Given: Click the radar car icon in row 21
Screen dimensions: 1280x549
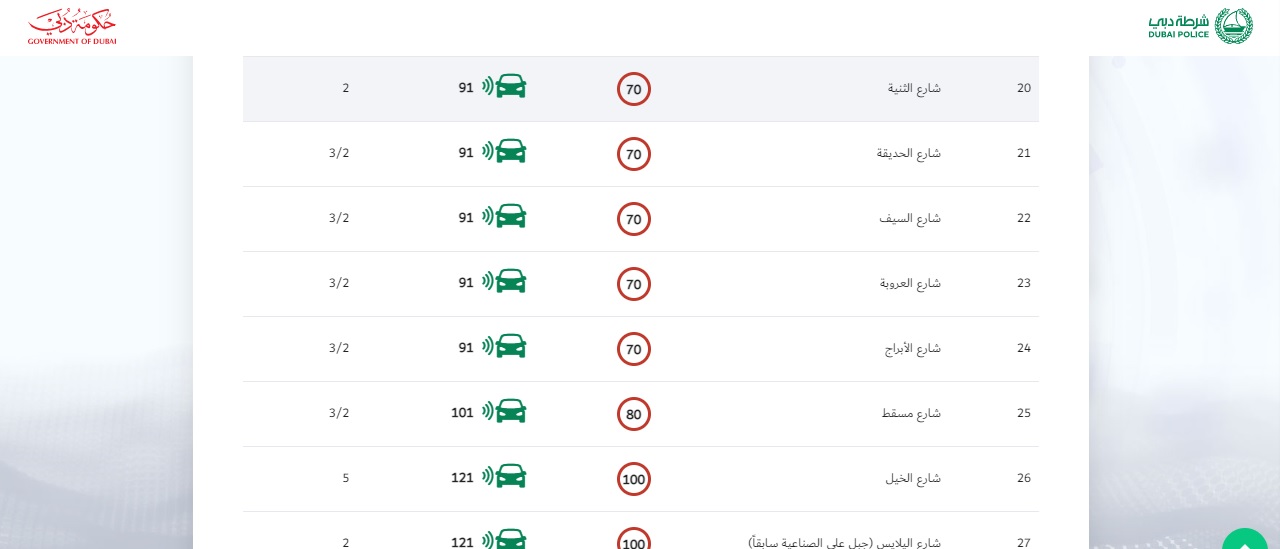Looking at the screenshot, I should click(504, 152).
